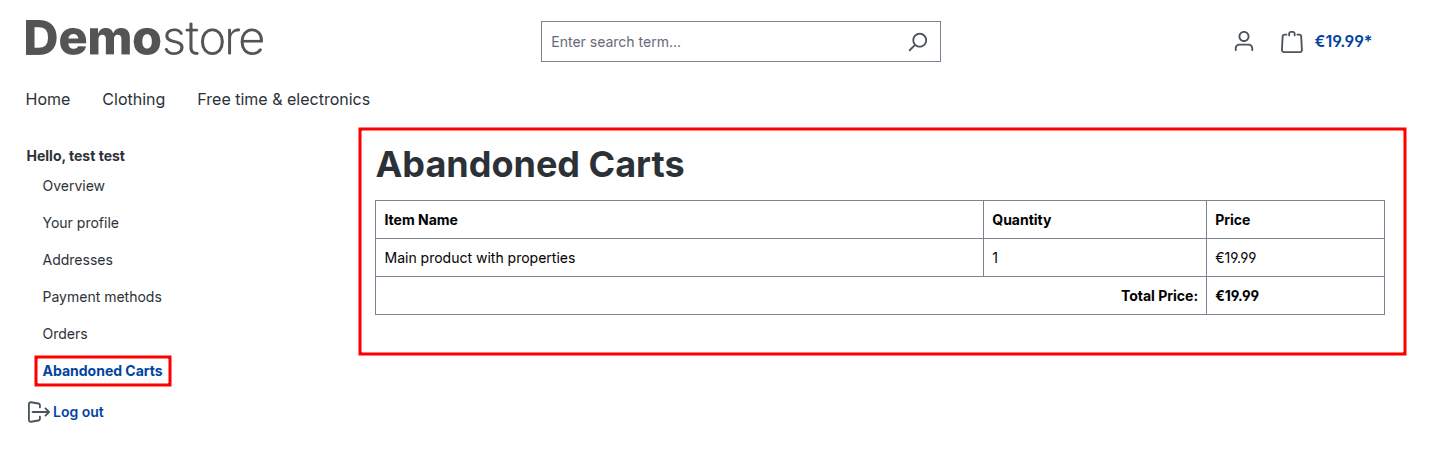Go to the Home menu item
1447x474 pixels.
(48, 99)
